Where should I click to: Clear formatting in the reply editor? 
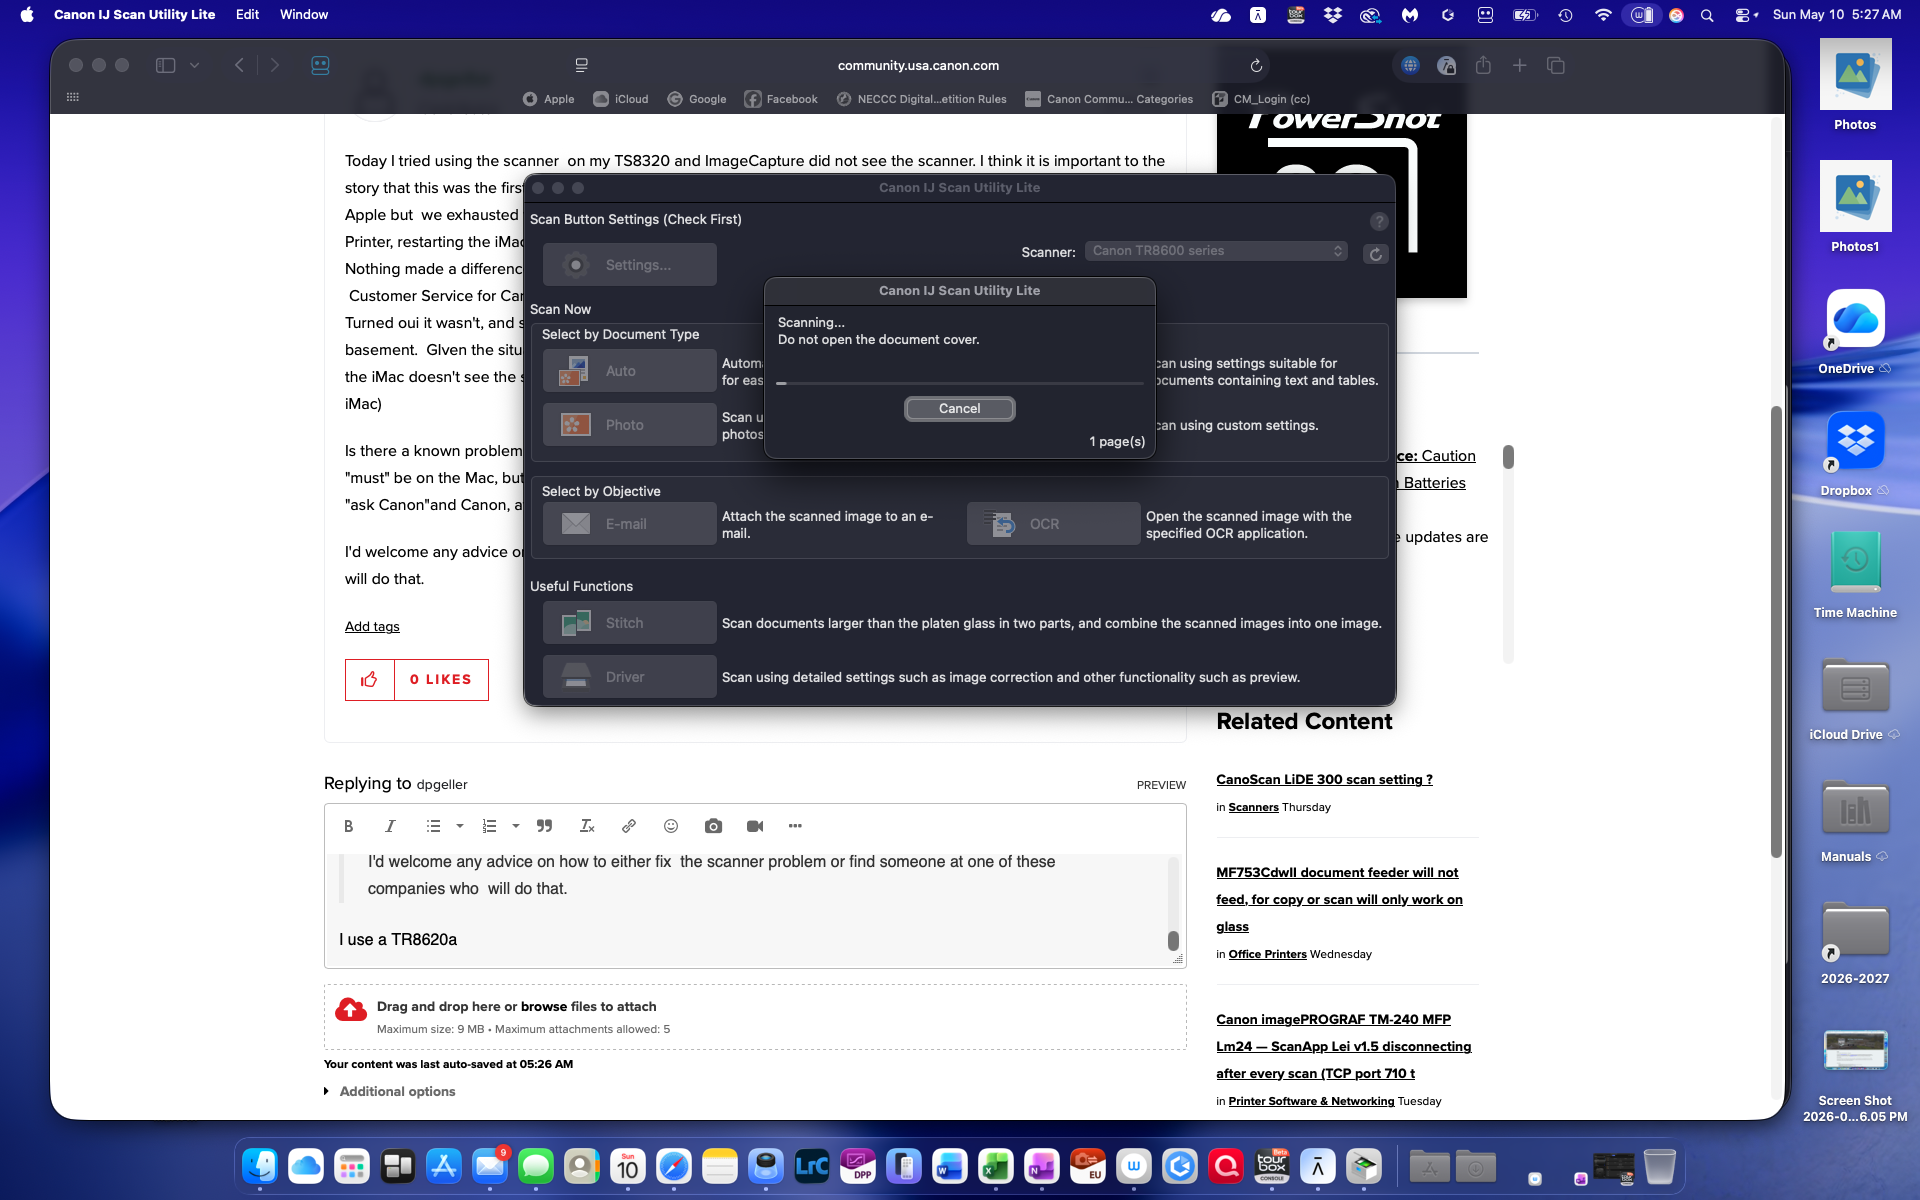point(587,826)
